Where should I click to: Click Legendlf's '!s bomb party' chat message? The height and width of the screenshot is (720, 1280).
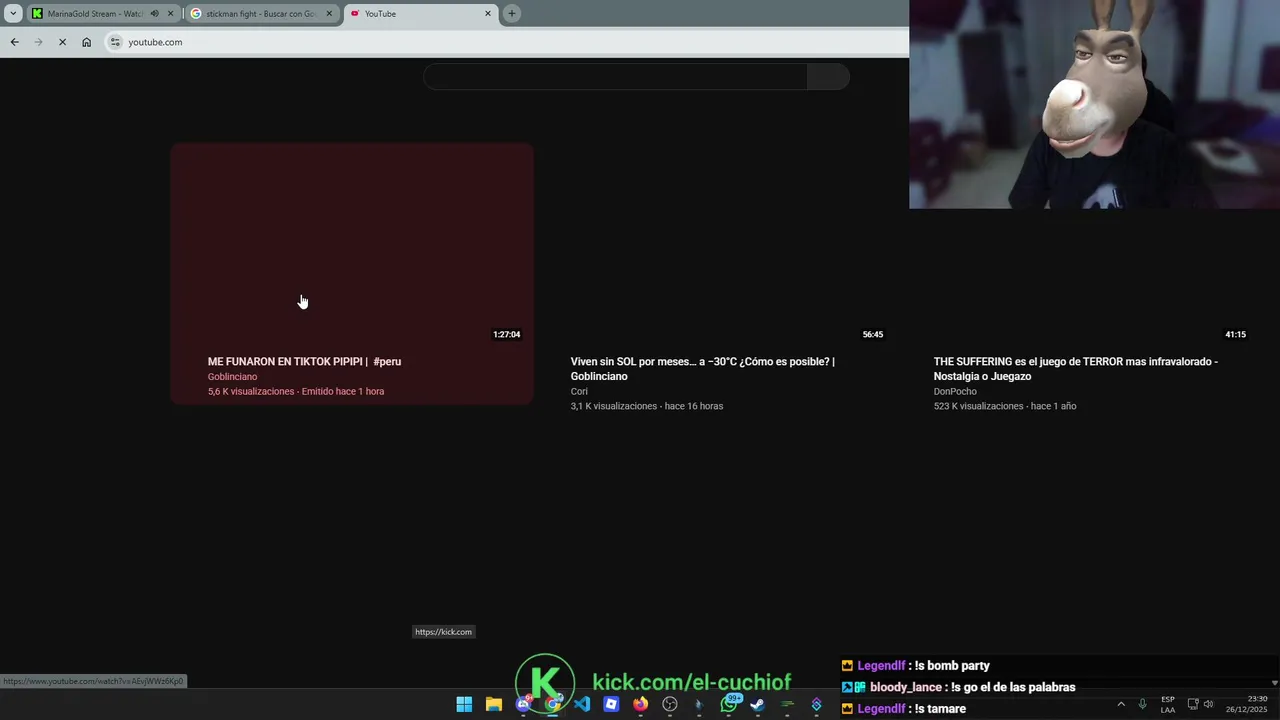[x=916, y=666]
